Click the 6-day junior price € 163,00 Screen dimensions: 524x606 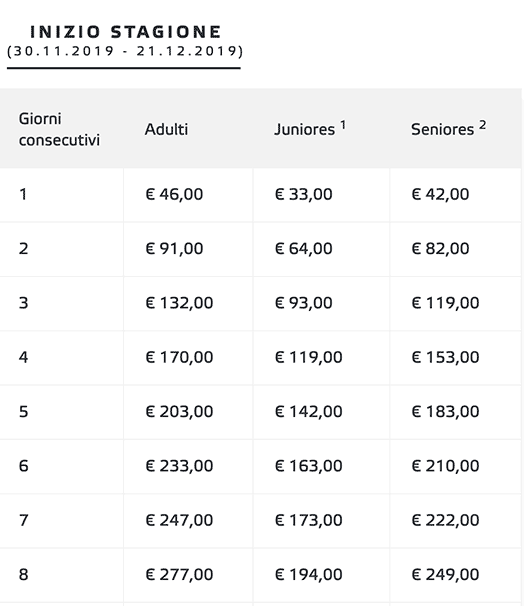tap(309, 466)
